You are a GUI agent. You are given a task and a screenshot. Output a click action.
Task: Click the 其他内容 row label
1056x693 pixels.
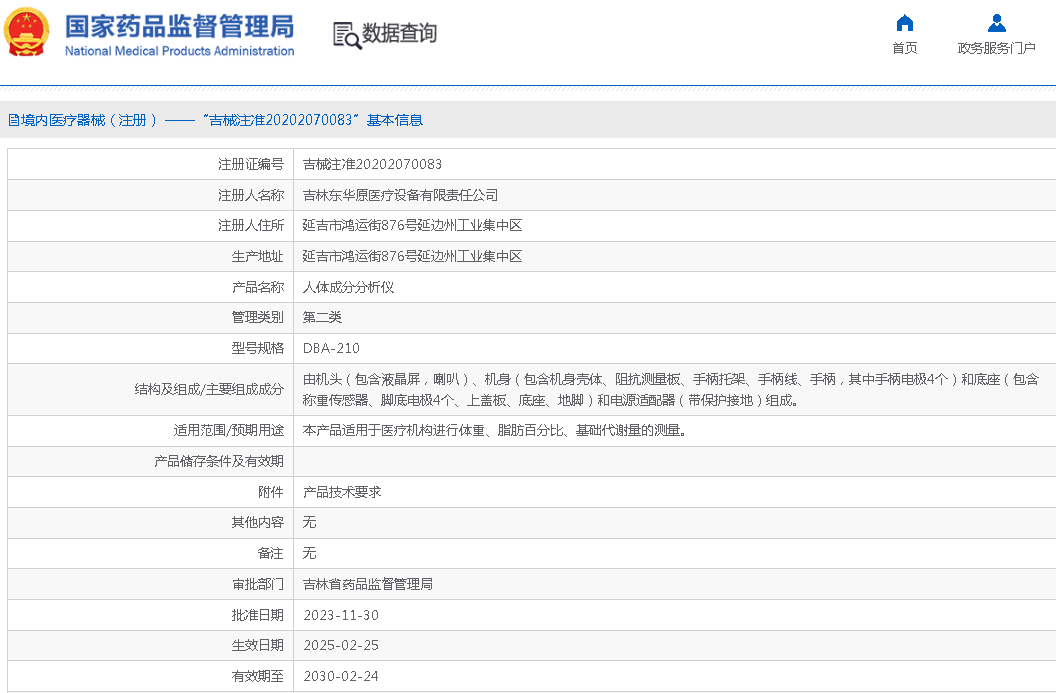point(257,523)
